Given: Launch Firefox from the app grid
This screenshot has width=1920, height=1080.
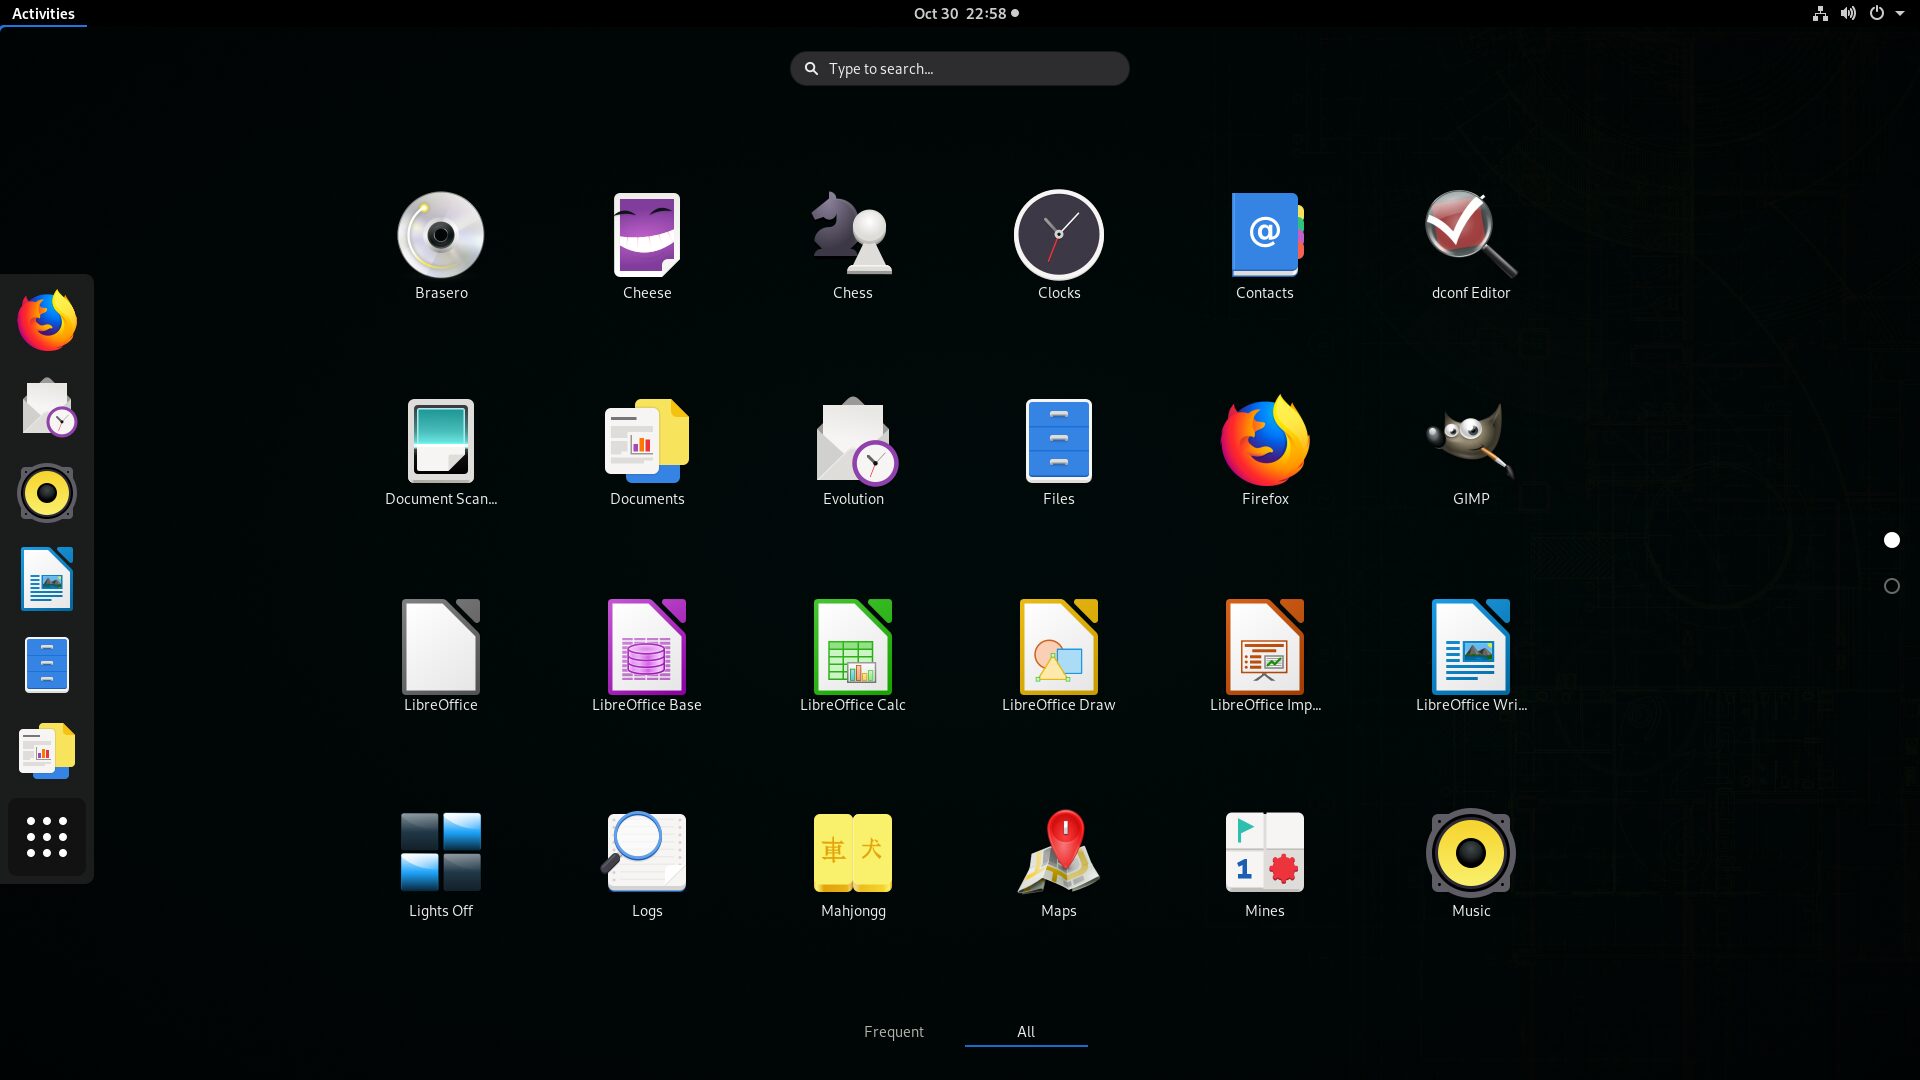Looking at the screenshot, I should pos(1265,452).
